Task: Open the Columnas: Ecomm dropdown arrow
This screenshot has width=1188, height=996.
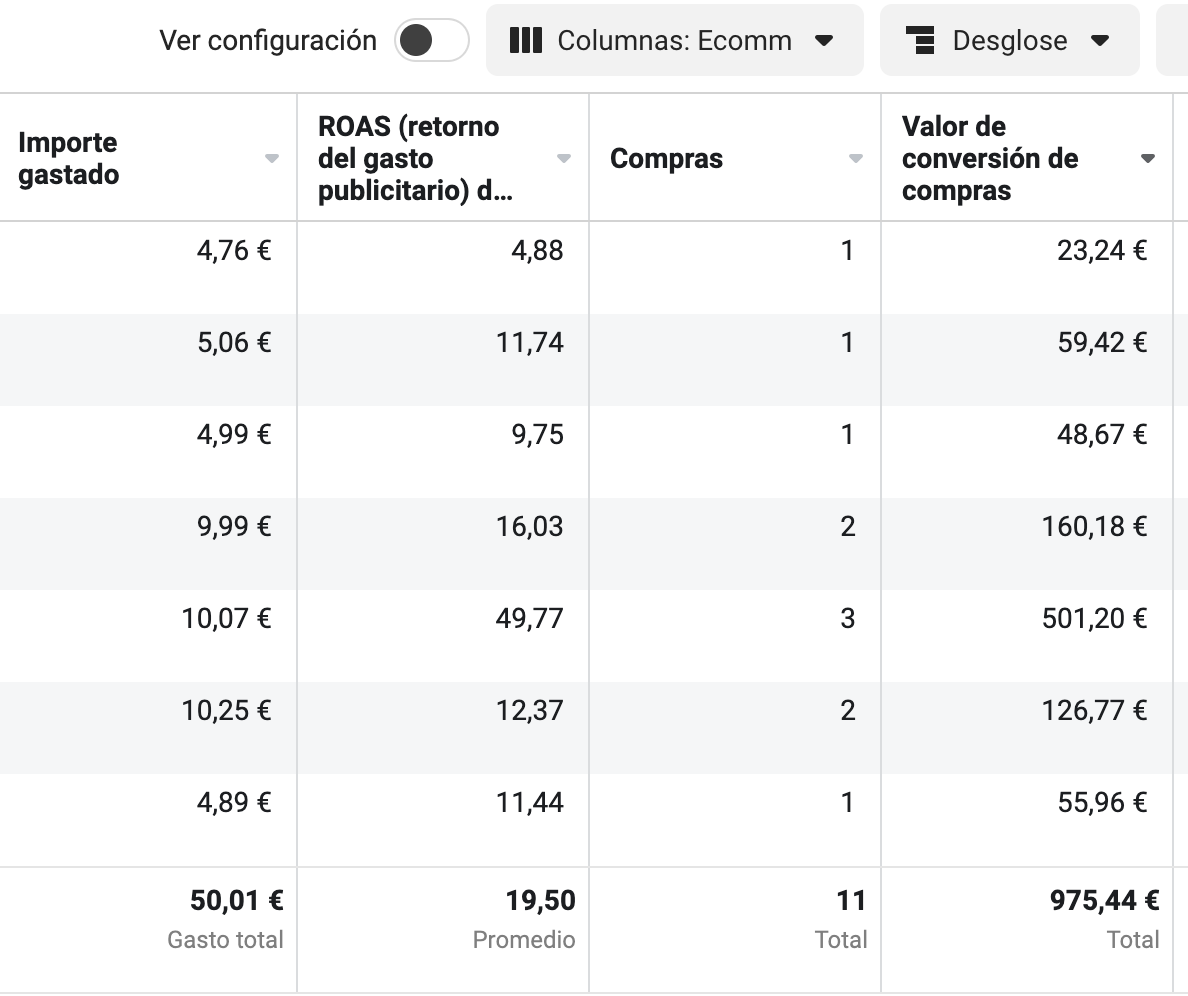Action: [x=824, y=40]
